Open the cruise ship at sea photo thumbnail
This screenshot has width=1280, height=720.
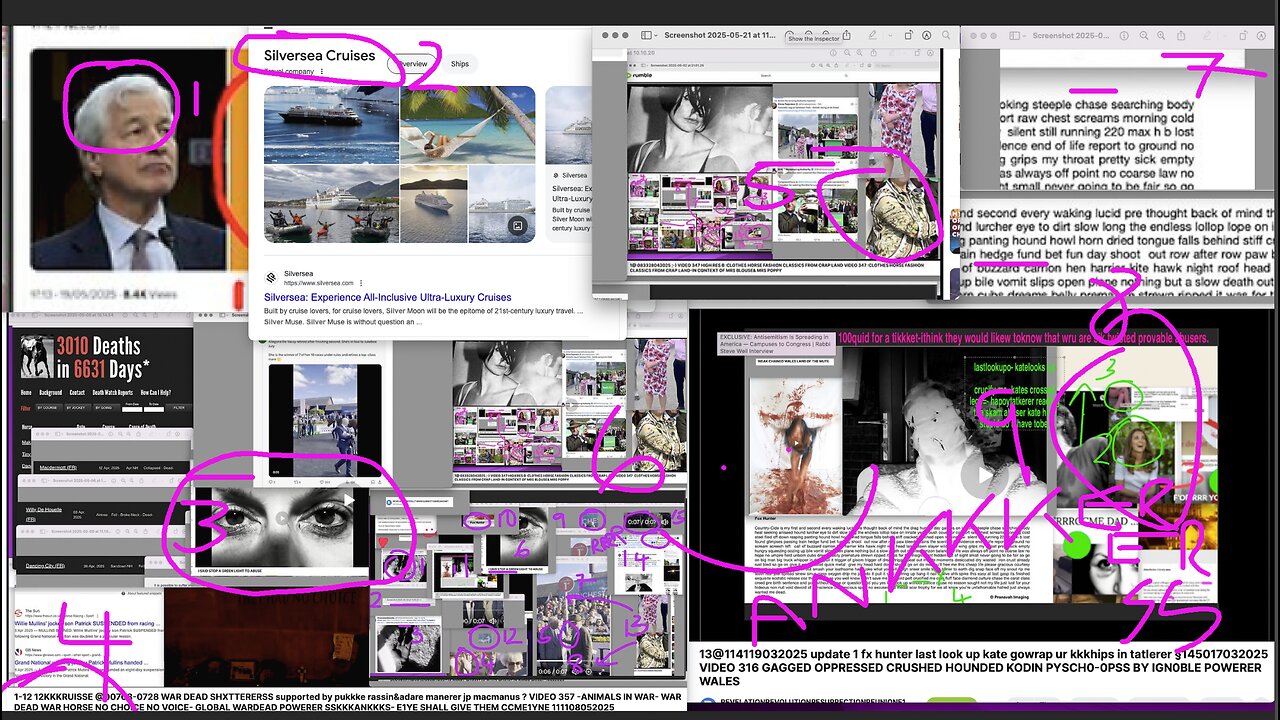coord(330,124)
